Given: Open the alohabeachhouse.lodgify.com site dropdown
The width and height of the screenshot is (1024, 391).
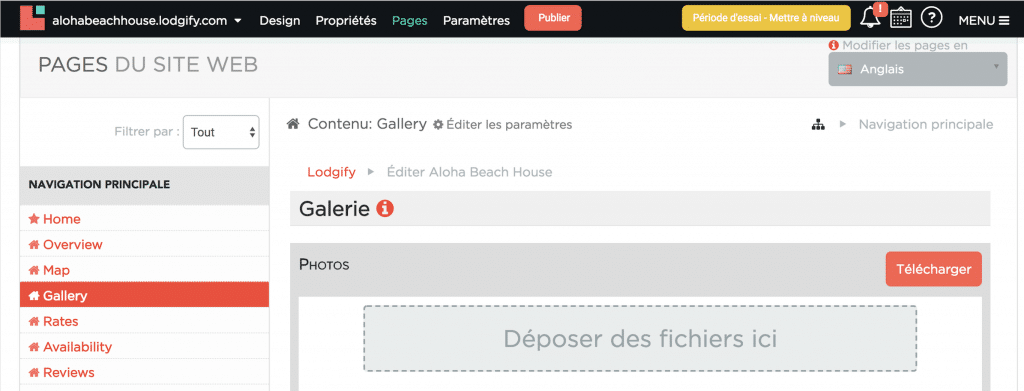Looking at the screenshot, I should tap(147, 20).
